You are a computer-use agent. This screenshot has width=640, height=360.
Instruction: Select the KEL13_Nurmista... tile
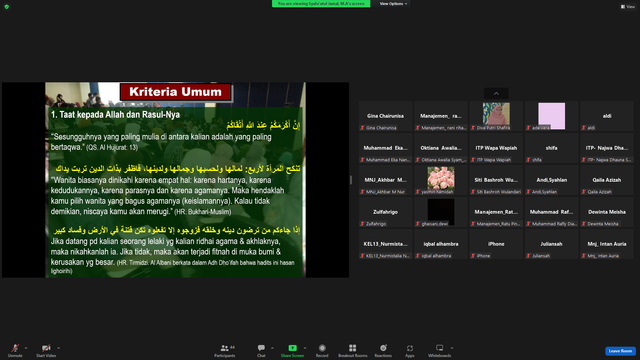click(386, 244)
